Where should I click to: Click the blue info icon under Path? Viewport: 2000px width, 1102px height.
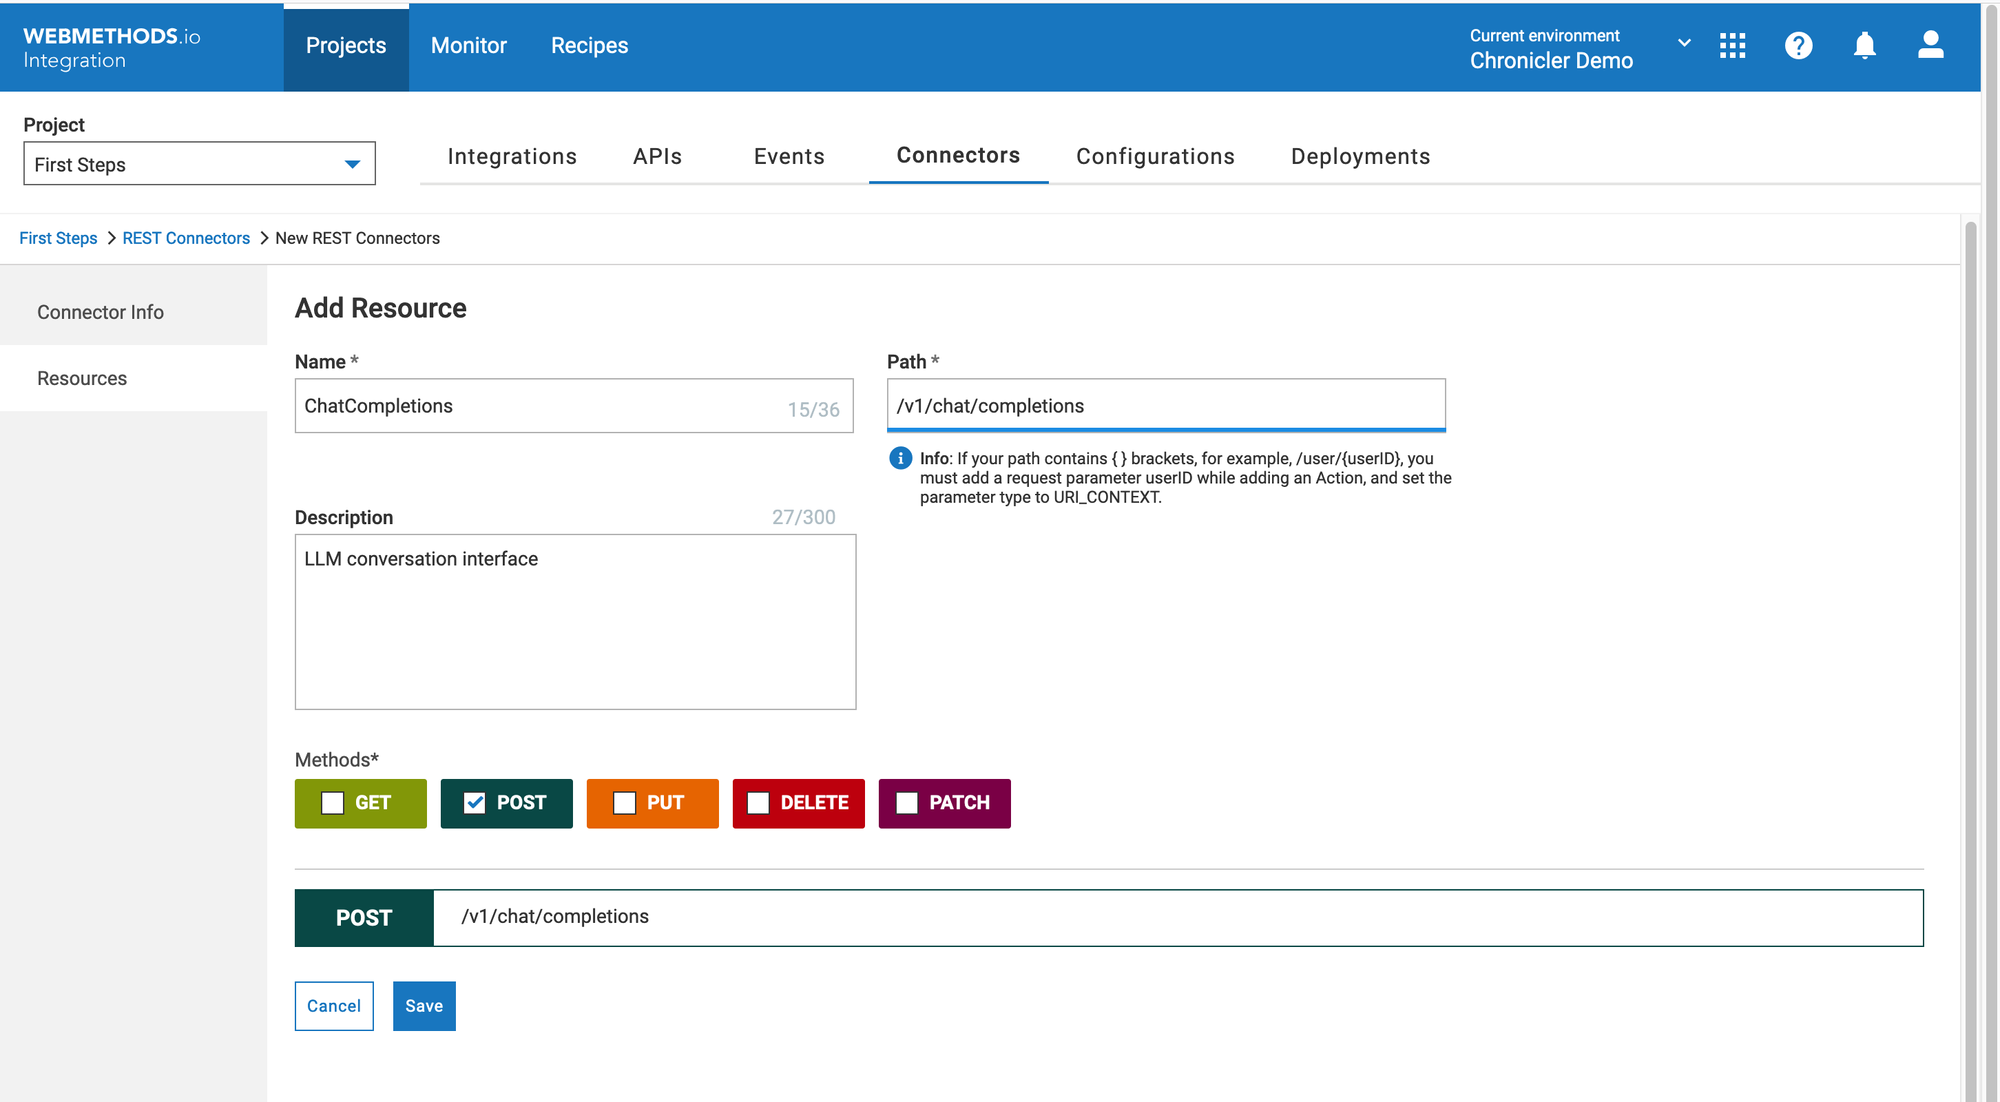click(x=900, y=458)
